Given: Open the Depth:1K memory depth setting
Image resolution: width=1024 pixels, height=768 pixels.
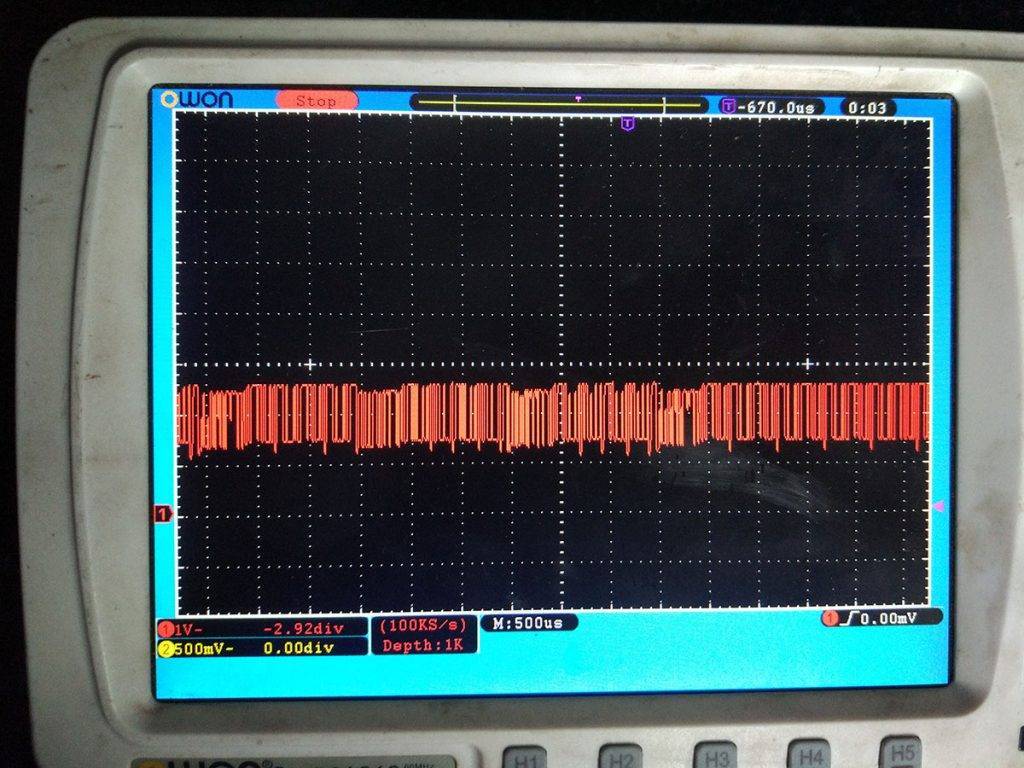Looking at the screenshot, I should coord(424,646).
